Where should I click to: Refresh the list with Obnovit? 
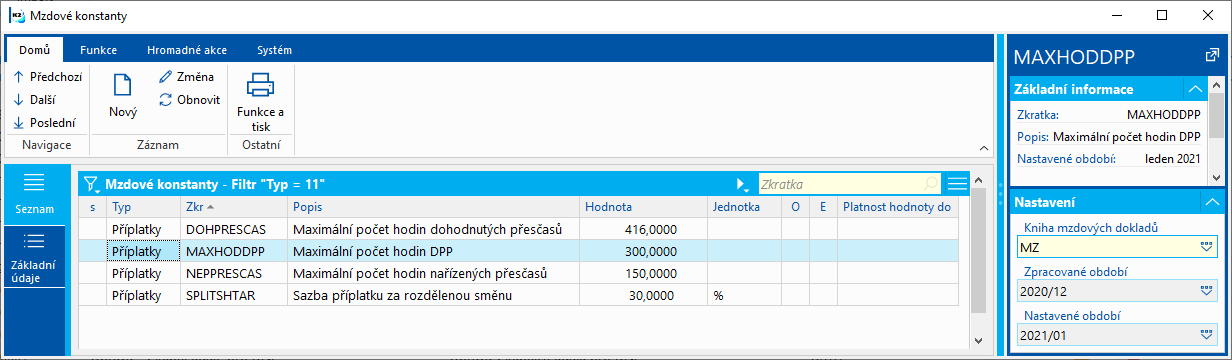[189, 100]
